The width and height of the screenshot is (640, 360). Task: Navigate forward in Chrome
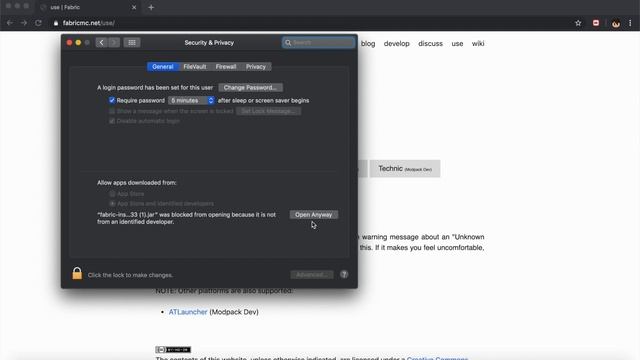coord(24,23)
